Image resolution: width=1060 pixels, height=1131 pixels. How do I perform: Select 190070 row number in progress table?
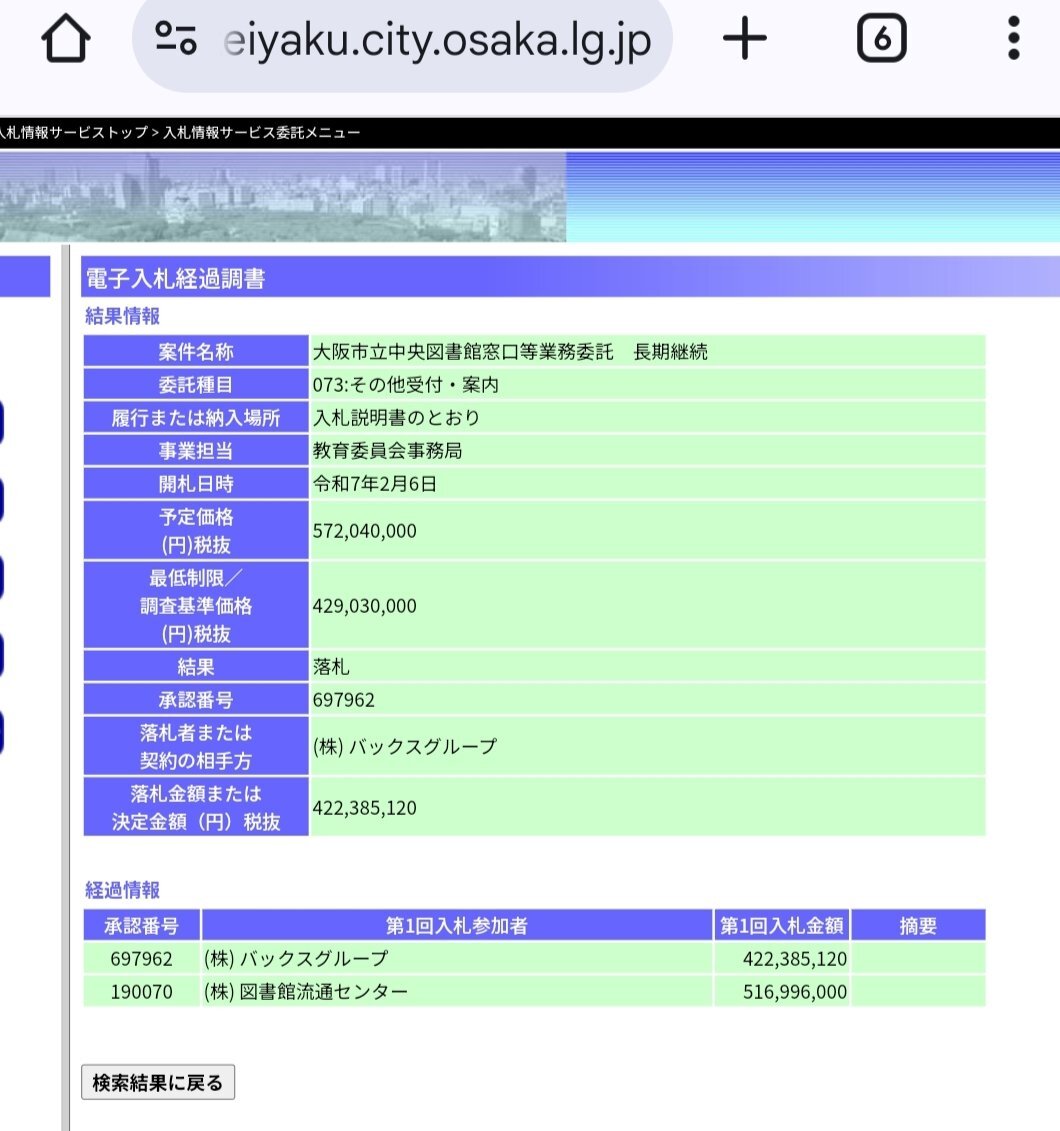[x=141, y=992]
